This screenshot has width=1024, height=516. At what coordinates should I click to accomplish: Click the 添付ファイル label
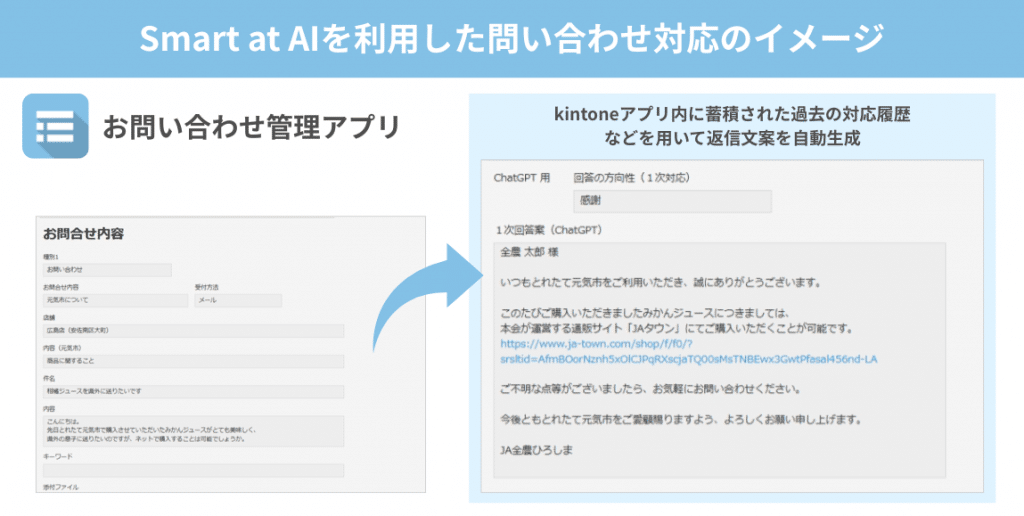pos(61,487)
